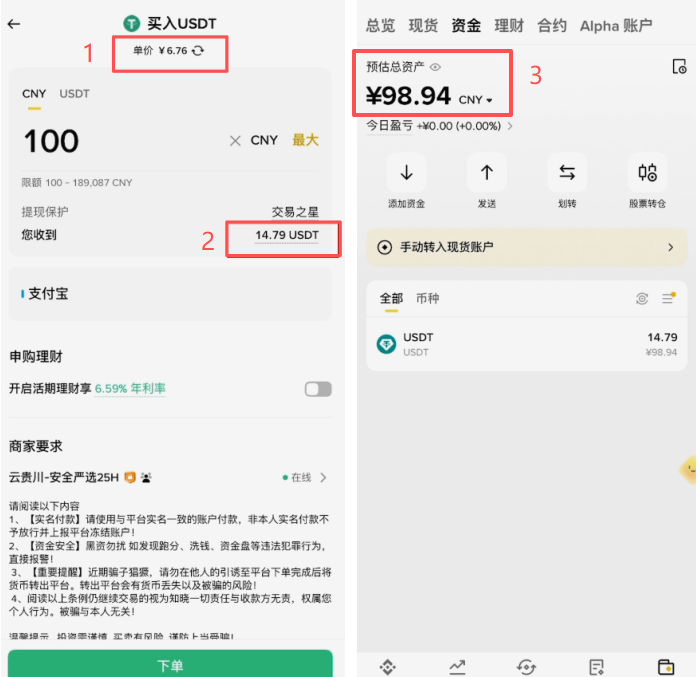Open the 总览 tab
The height and width of the screenshot is (677, 697).
pyautogui.click(x=381, y=26)
